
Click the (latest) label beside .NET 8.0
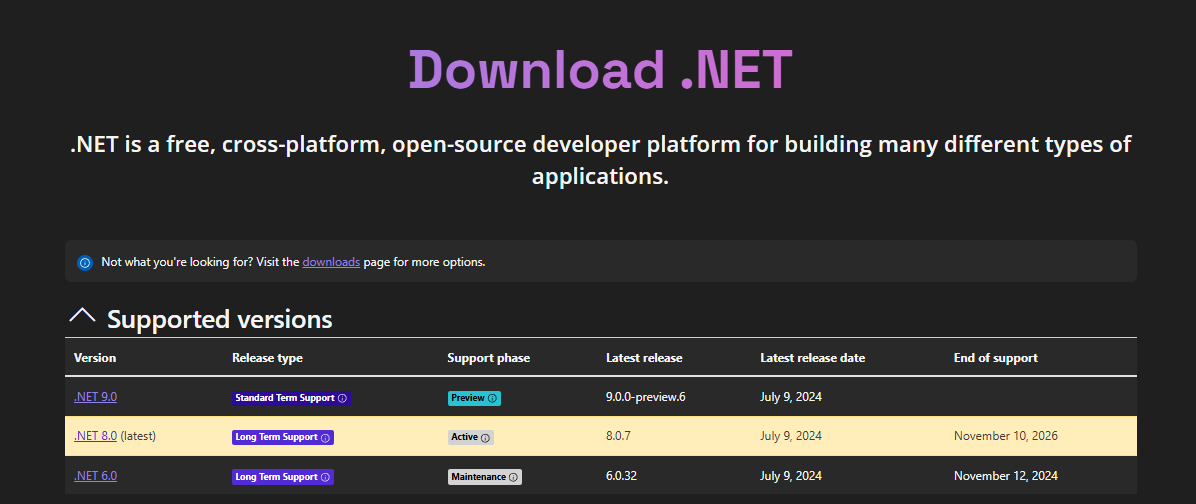click(138, 437)
